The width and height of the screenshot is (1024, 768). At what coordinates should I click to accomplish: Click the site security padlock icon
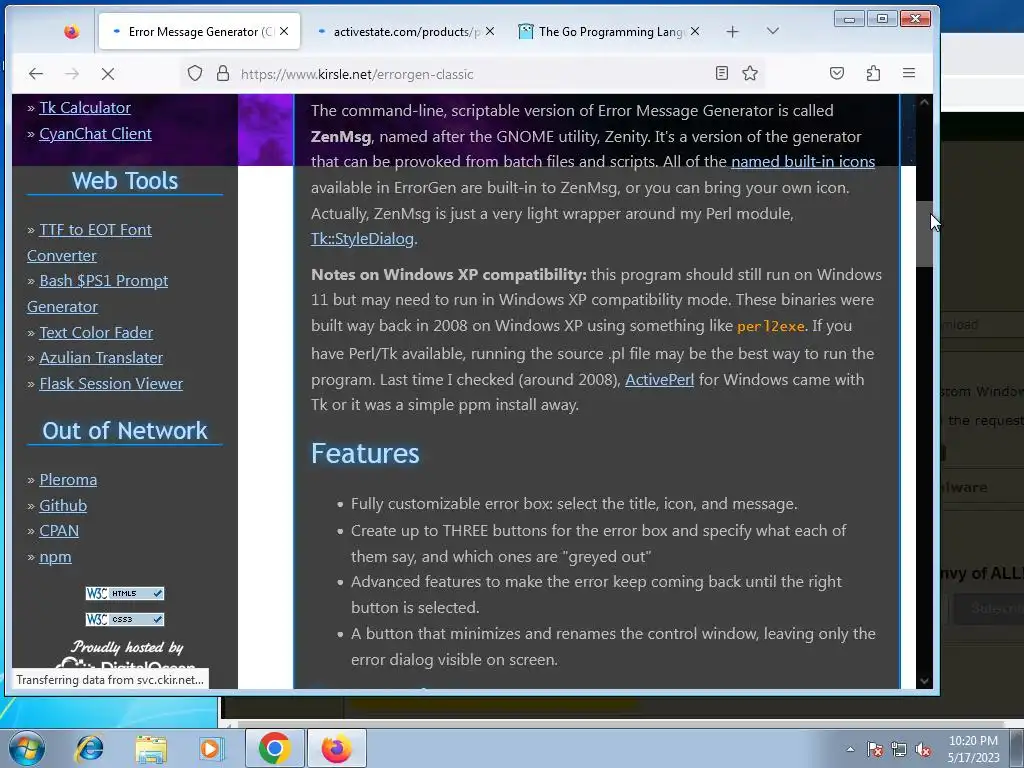[223, 73]
